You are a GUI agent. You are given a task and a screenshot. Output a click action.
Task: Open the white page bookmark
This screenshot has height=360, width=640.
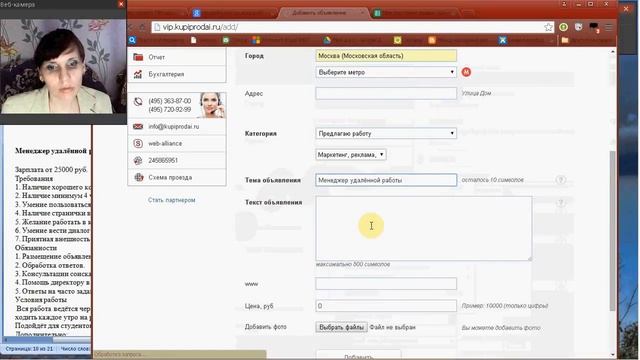tap(193, 40)
